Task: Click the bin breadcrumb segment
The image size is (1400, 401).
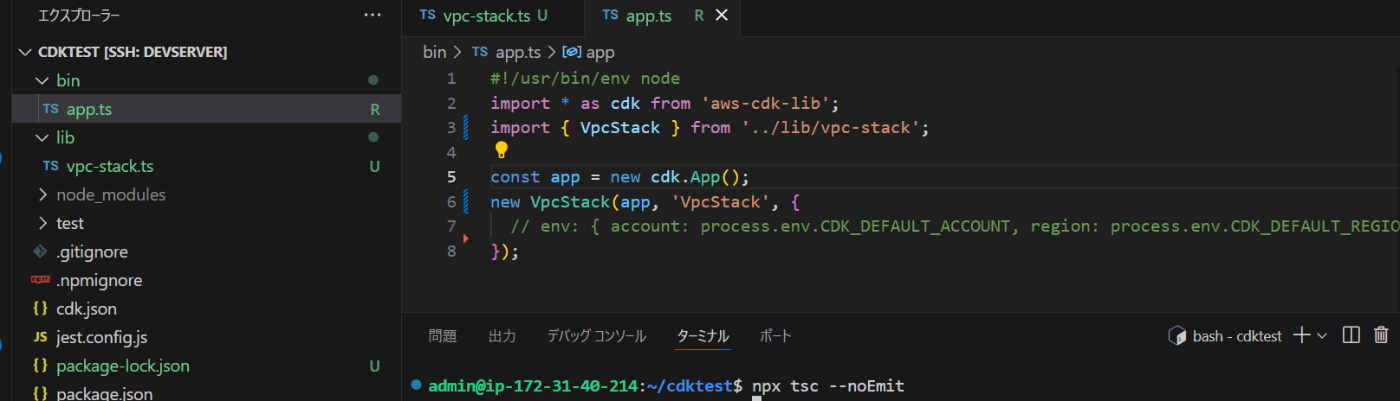Action: point(434,52)
